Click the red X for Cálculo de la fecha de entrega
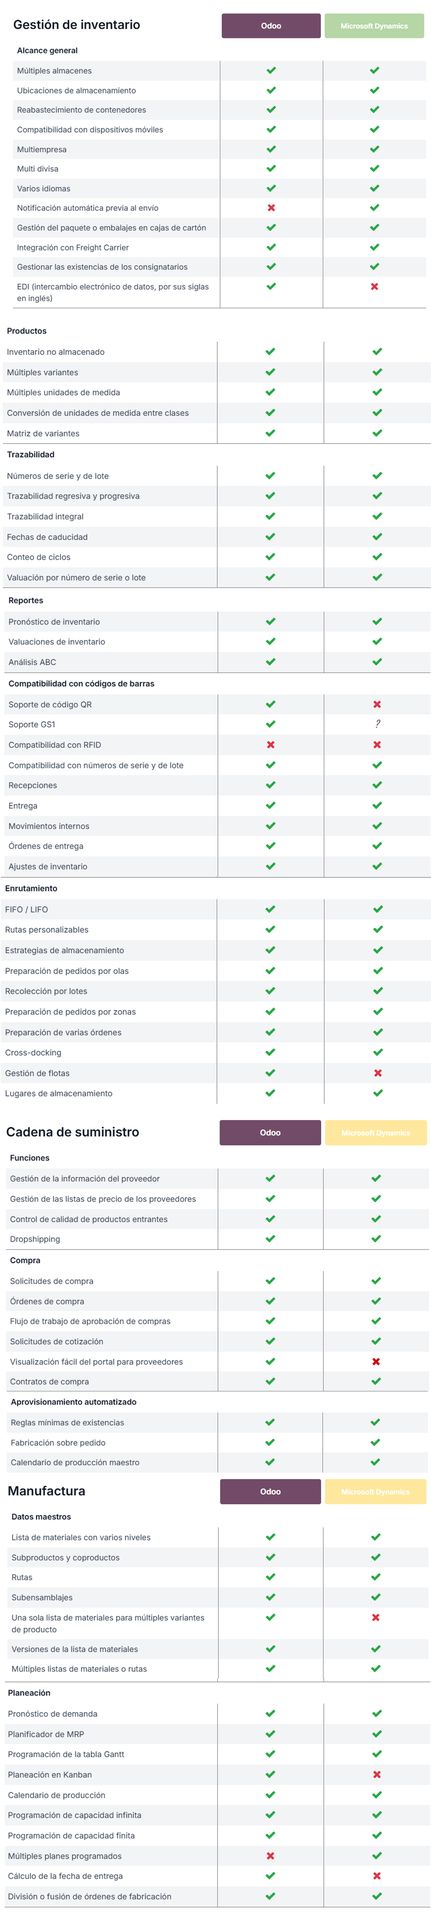Viewport: 431px width, 1920px height. tap(377, 1876)
